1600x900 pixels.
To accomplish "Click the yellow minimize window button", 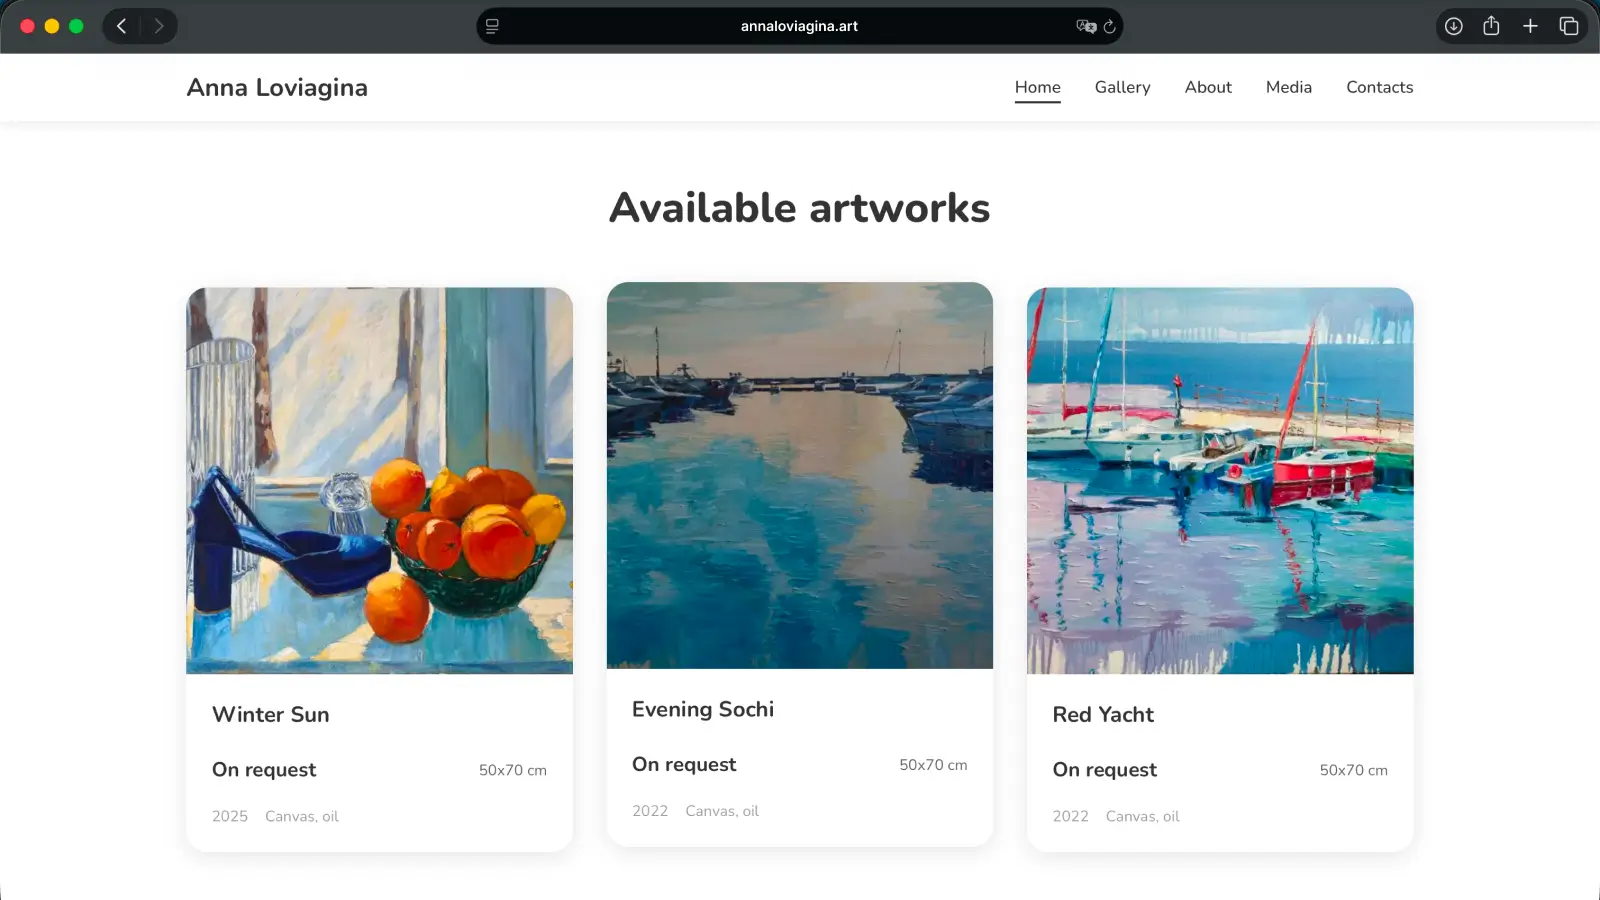I will click(52, 26).
